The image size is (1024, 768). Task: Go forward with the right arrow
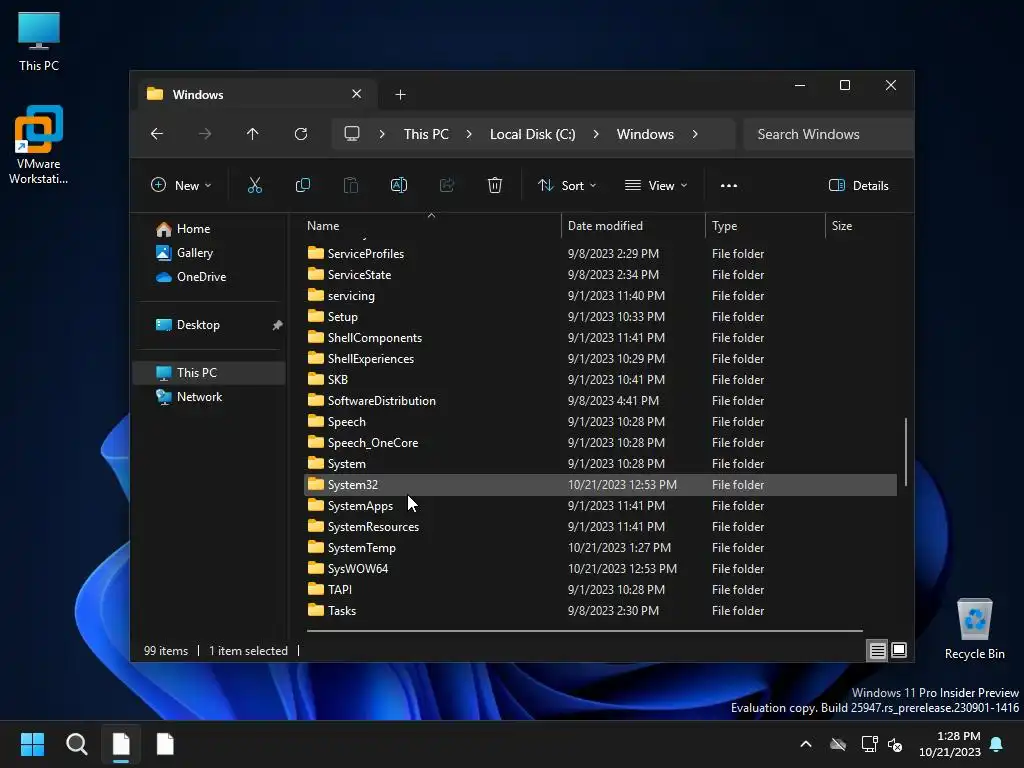tap(205, 134)
